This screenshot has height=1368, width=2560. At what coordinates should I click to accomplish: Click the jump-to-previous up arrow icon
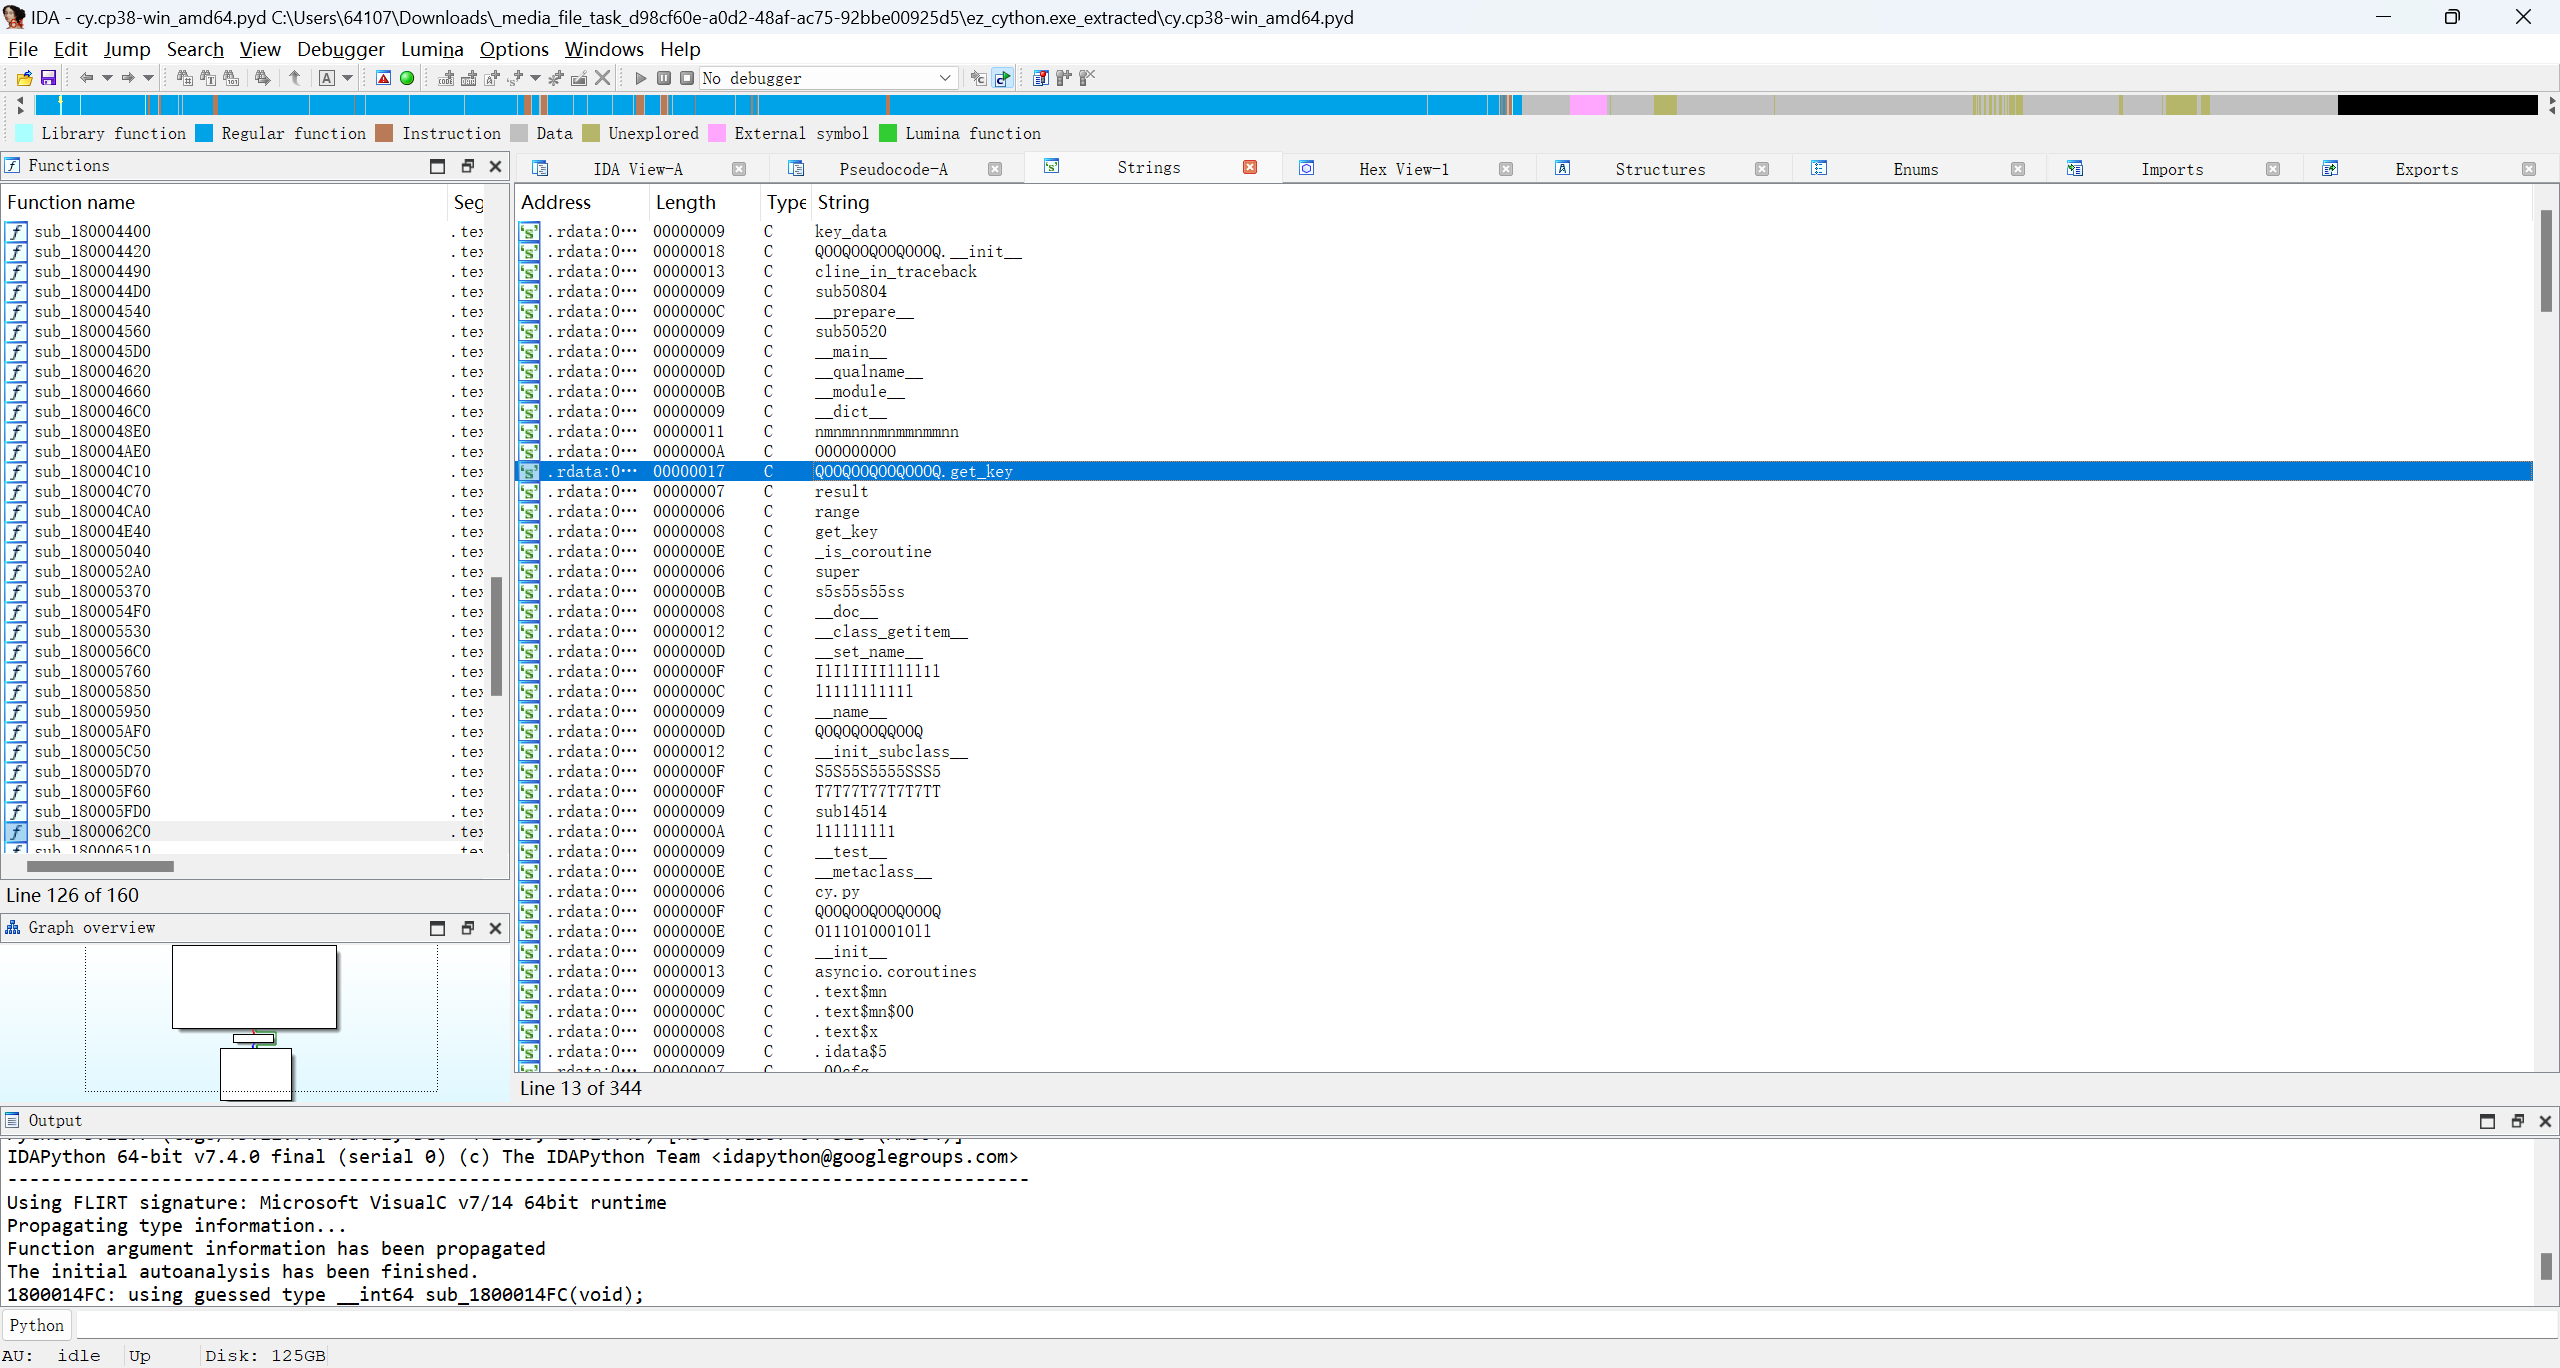(295, 78)
